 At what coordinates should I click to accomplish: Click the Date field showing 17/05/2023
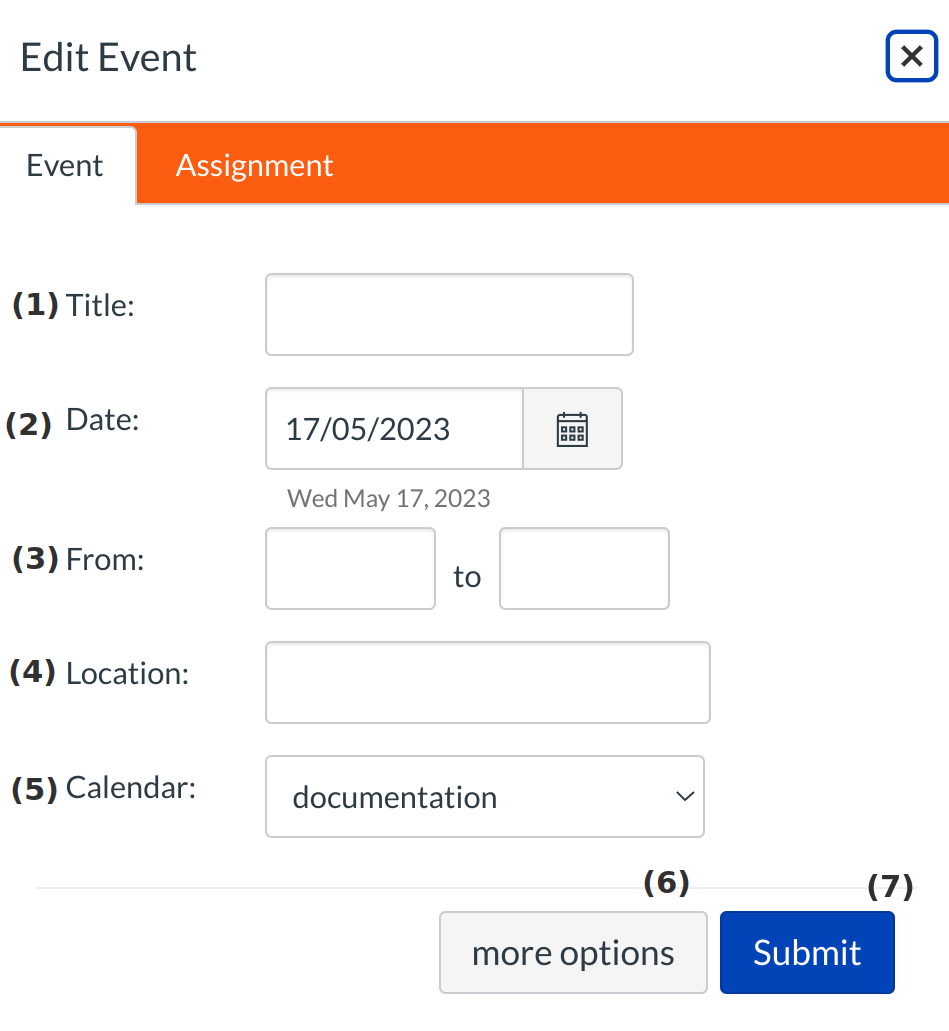point(394,429)
